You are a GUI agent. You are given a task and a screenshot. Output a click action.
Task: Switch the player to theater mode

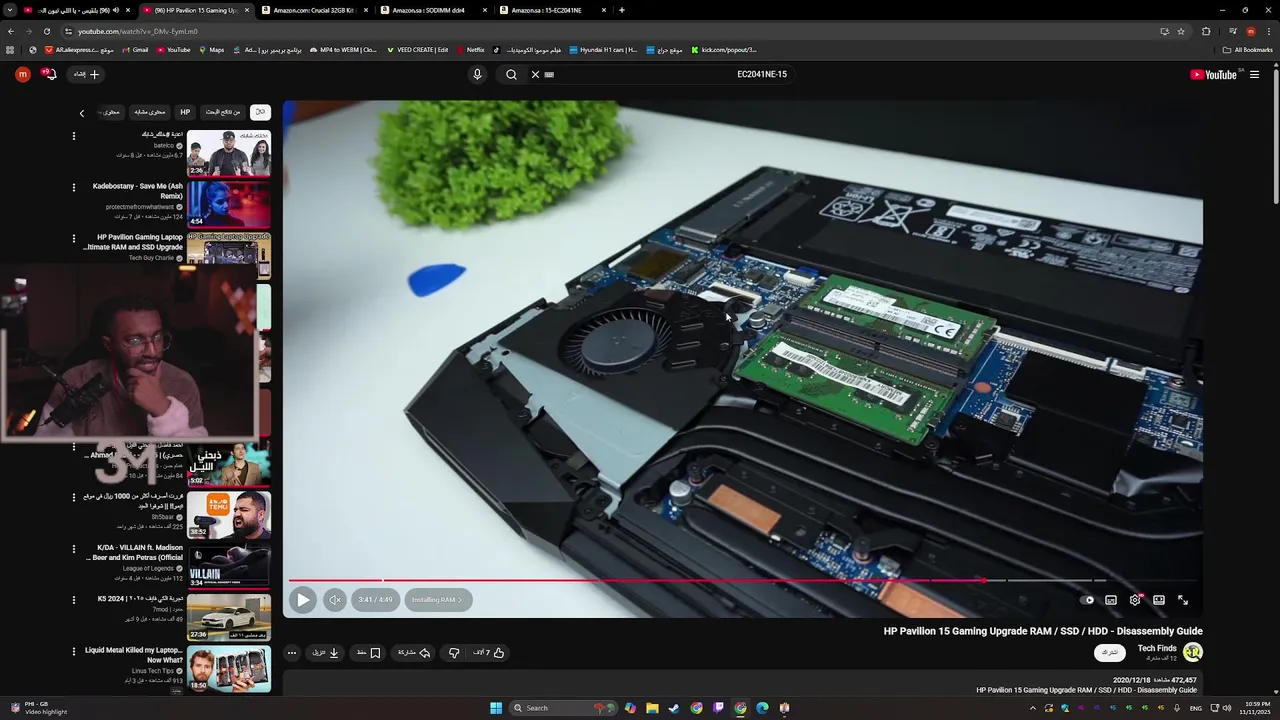[1159, 600]
